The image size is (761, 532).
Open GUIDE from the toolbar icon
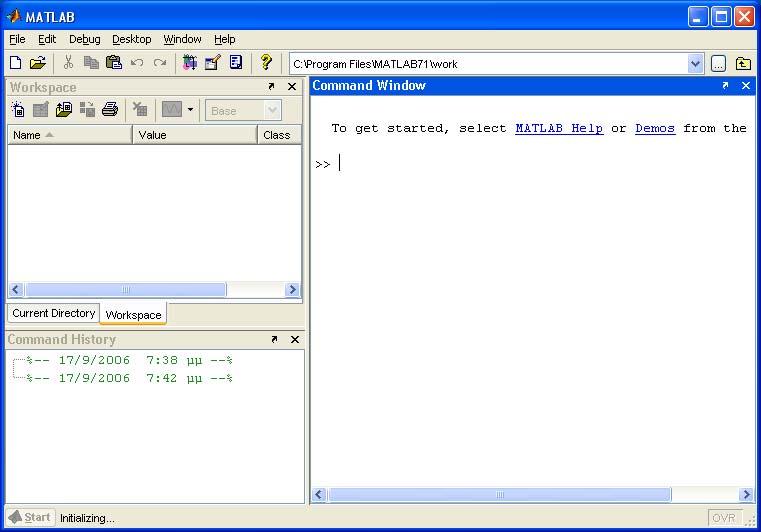(213, 62)
